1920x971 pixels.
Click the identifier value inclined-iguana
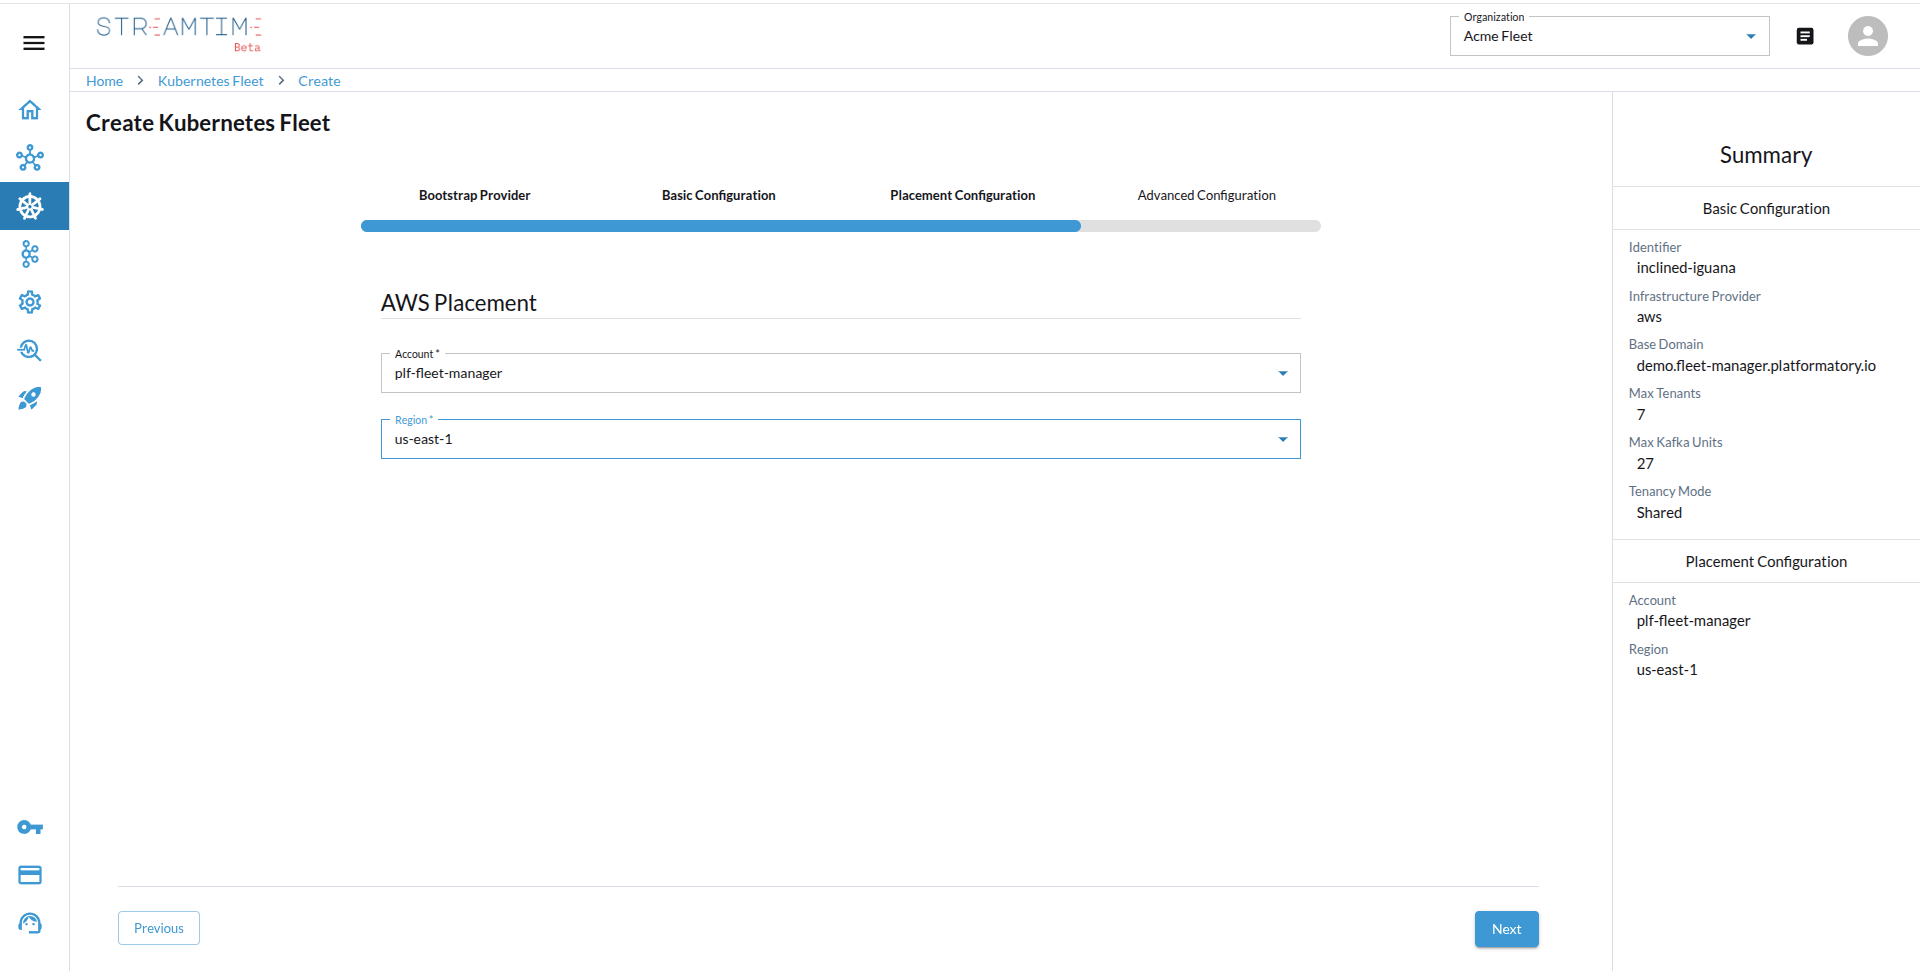coord(1685,268)
